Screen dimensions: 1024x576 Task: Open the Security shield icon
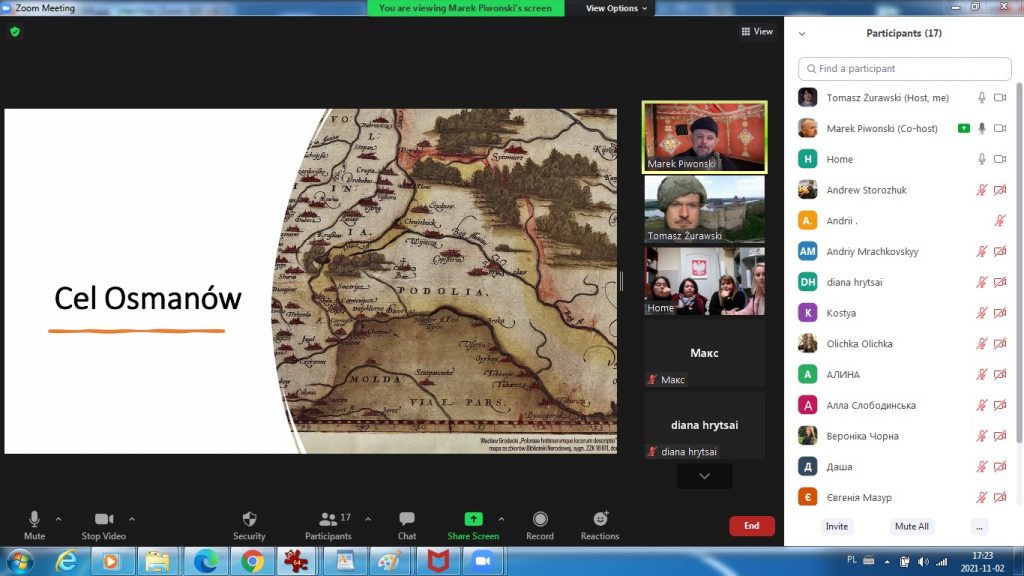pos(249,519)
